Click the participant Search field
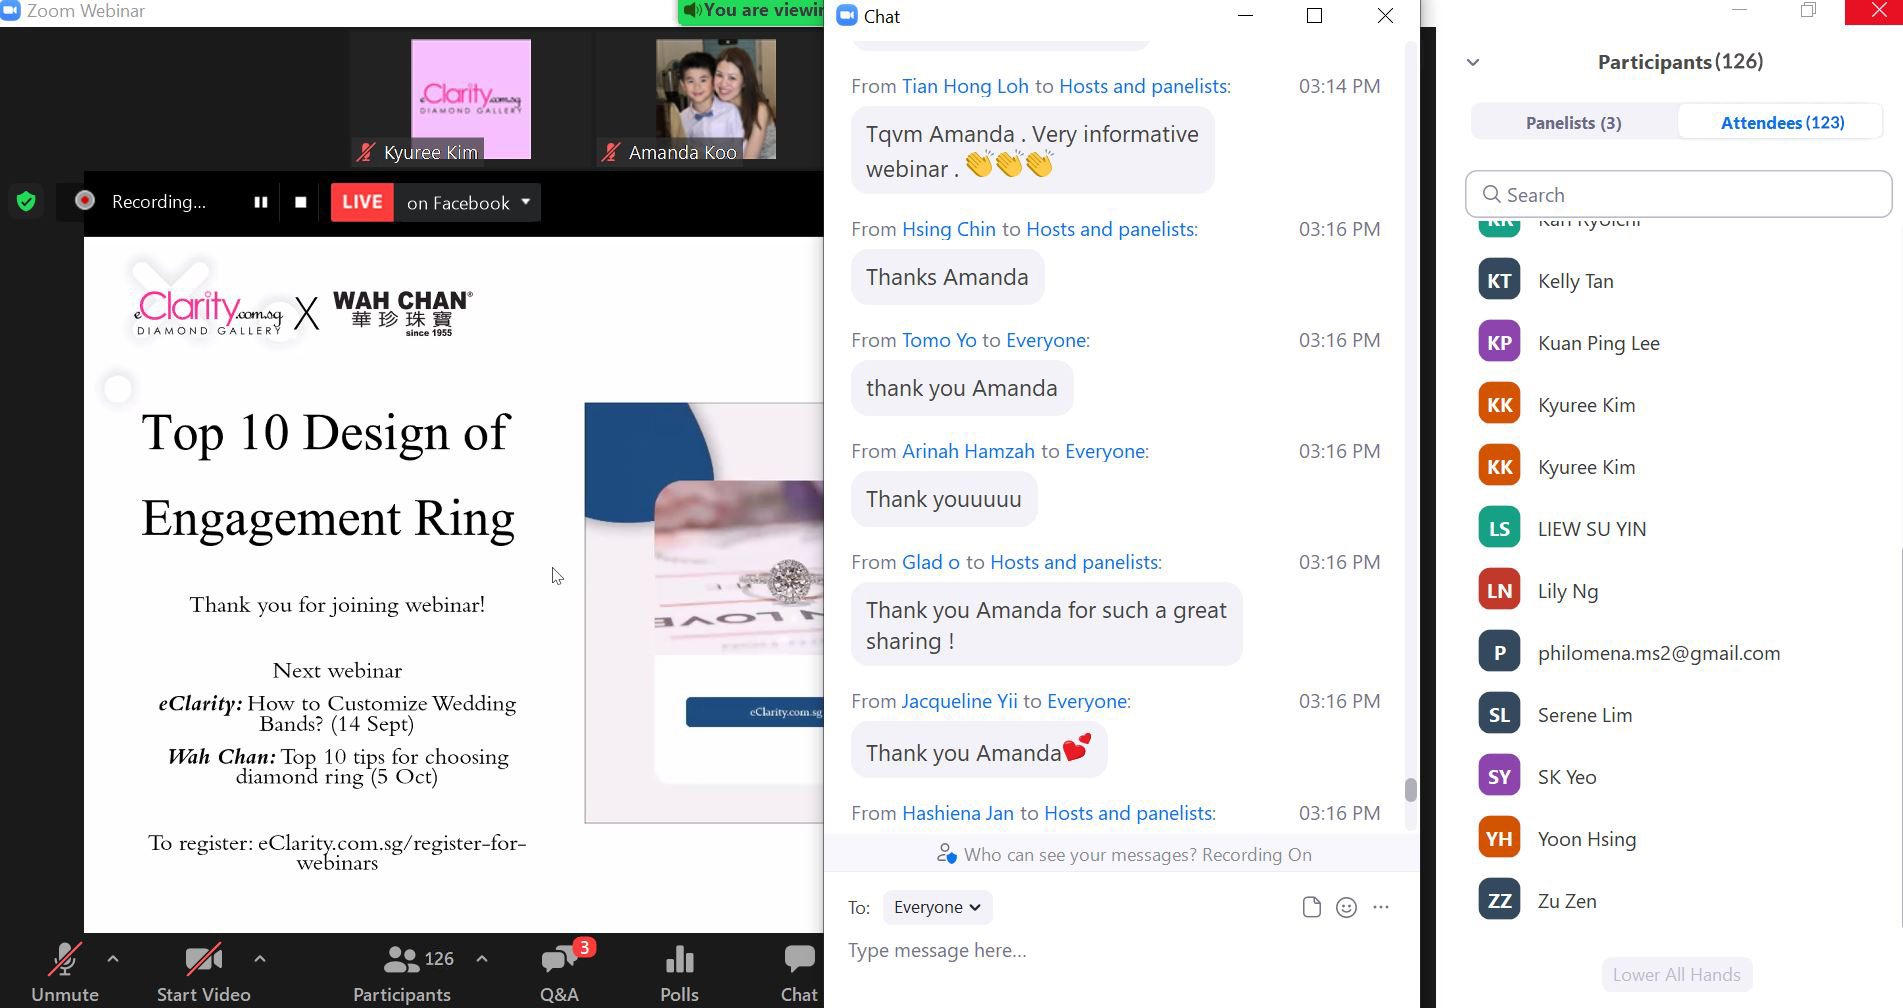 point(1680,195)
